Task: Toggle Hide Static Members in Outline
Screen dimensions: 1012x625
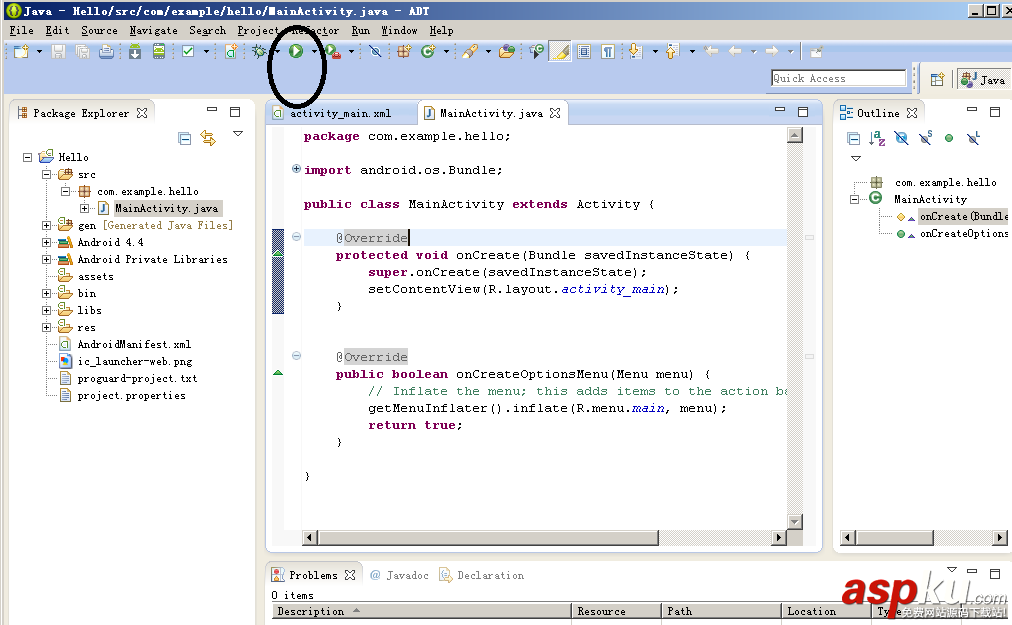Action: (926, 138)
